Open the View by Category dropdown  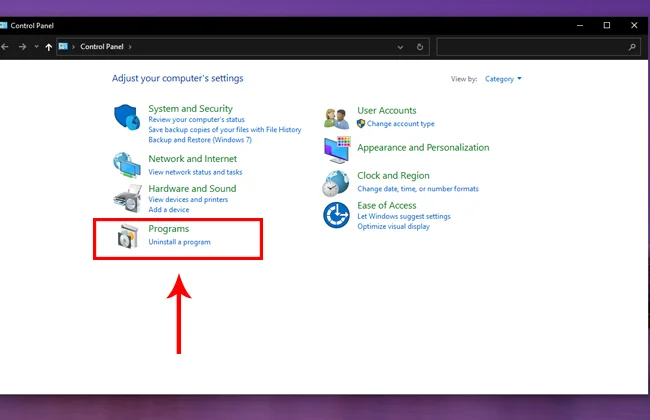click(x=503, y=79)
